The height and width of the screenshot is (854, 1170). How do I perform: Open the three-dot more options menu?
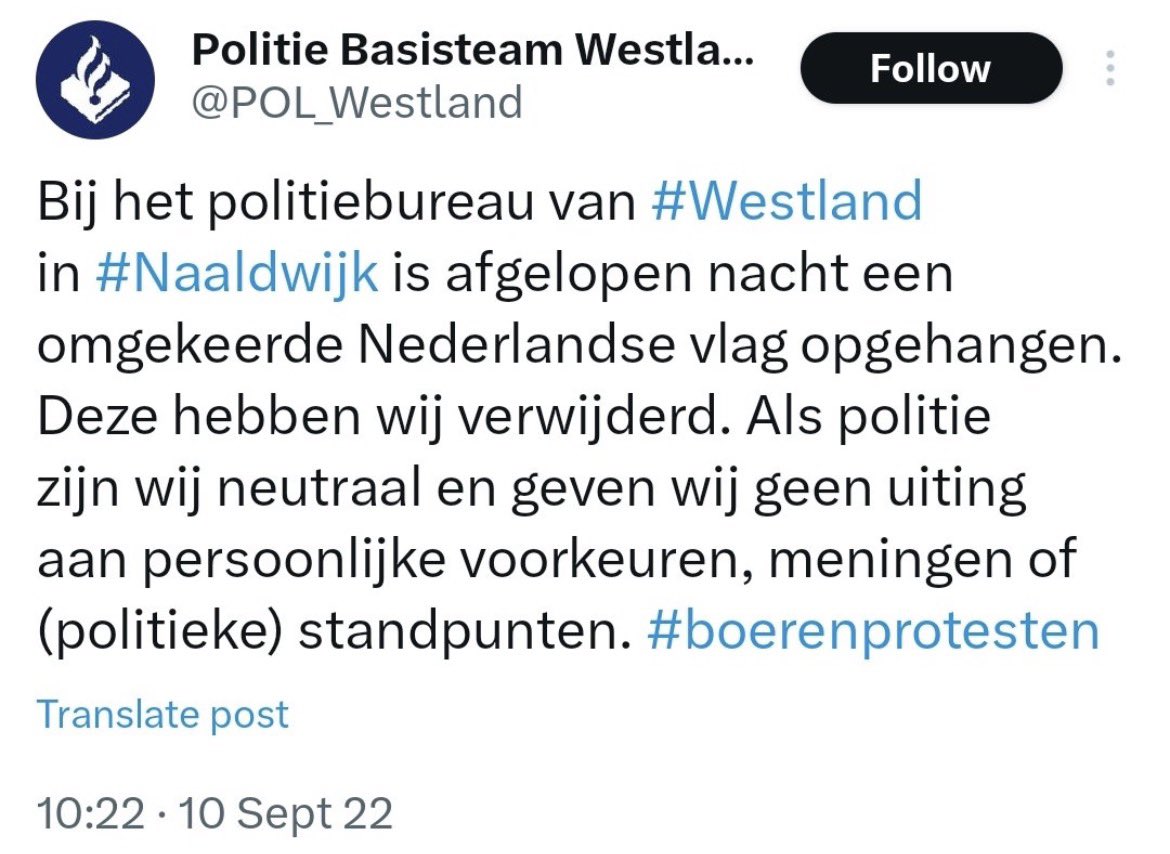click(x=1109, y=68)
